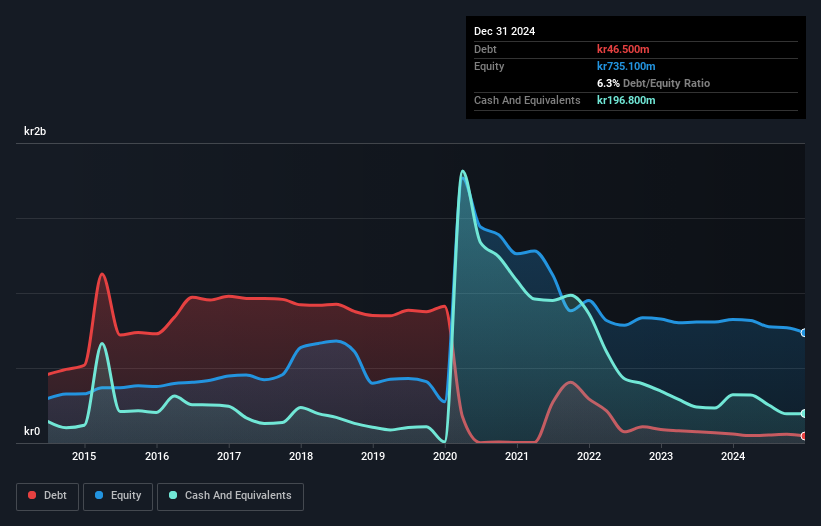Click the 2017 x-axis label
This screenshot has height=526, width=821.
(229, 456)
